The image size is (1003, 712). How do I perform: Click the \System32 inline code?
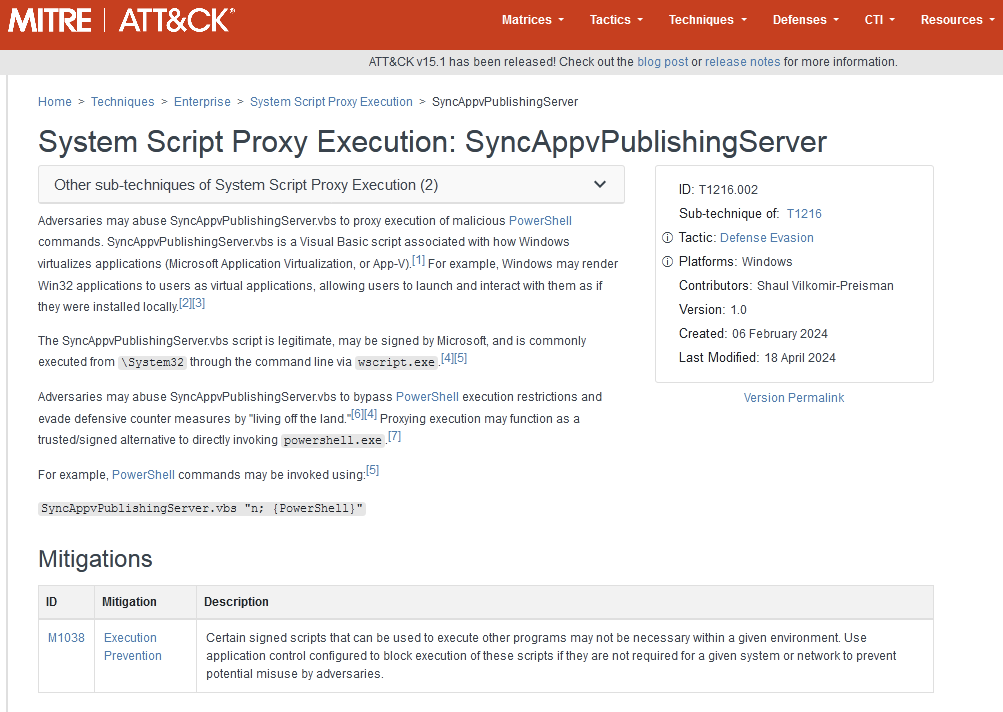[152, 362]
